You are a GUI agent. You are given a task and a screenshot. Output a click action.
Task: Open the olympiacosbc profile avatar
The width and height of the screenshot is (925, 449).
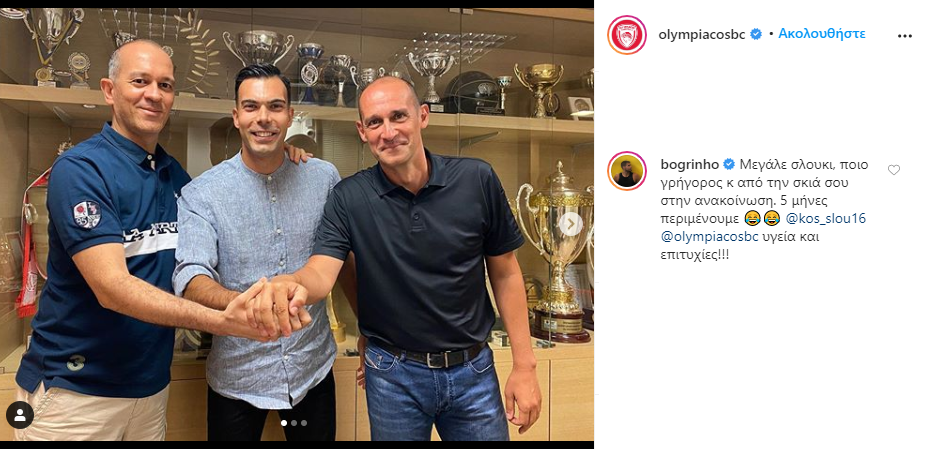click(x=626, y=35)
